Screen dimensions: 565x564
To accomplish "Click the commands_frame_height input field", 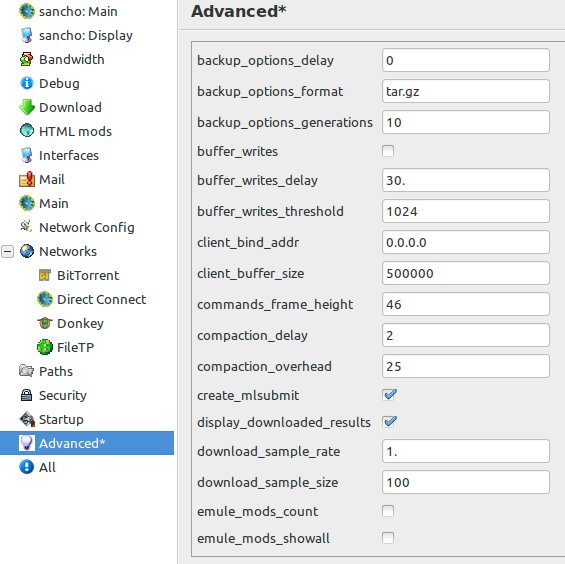I will pos(466,304).
